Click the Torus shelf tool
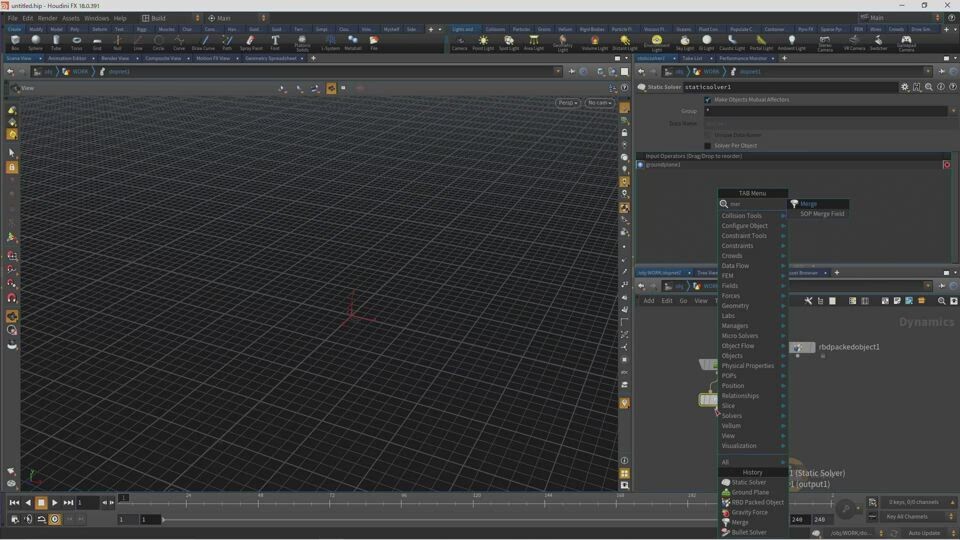 point(76,42)
